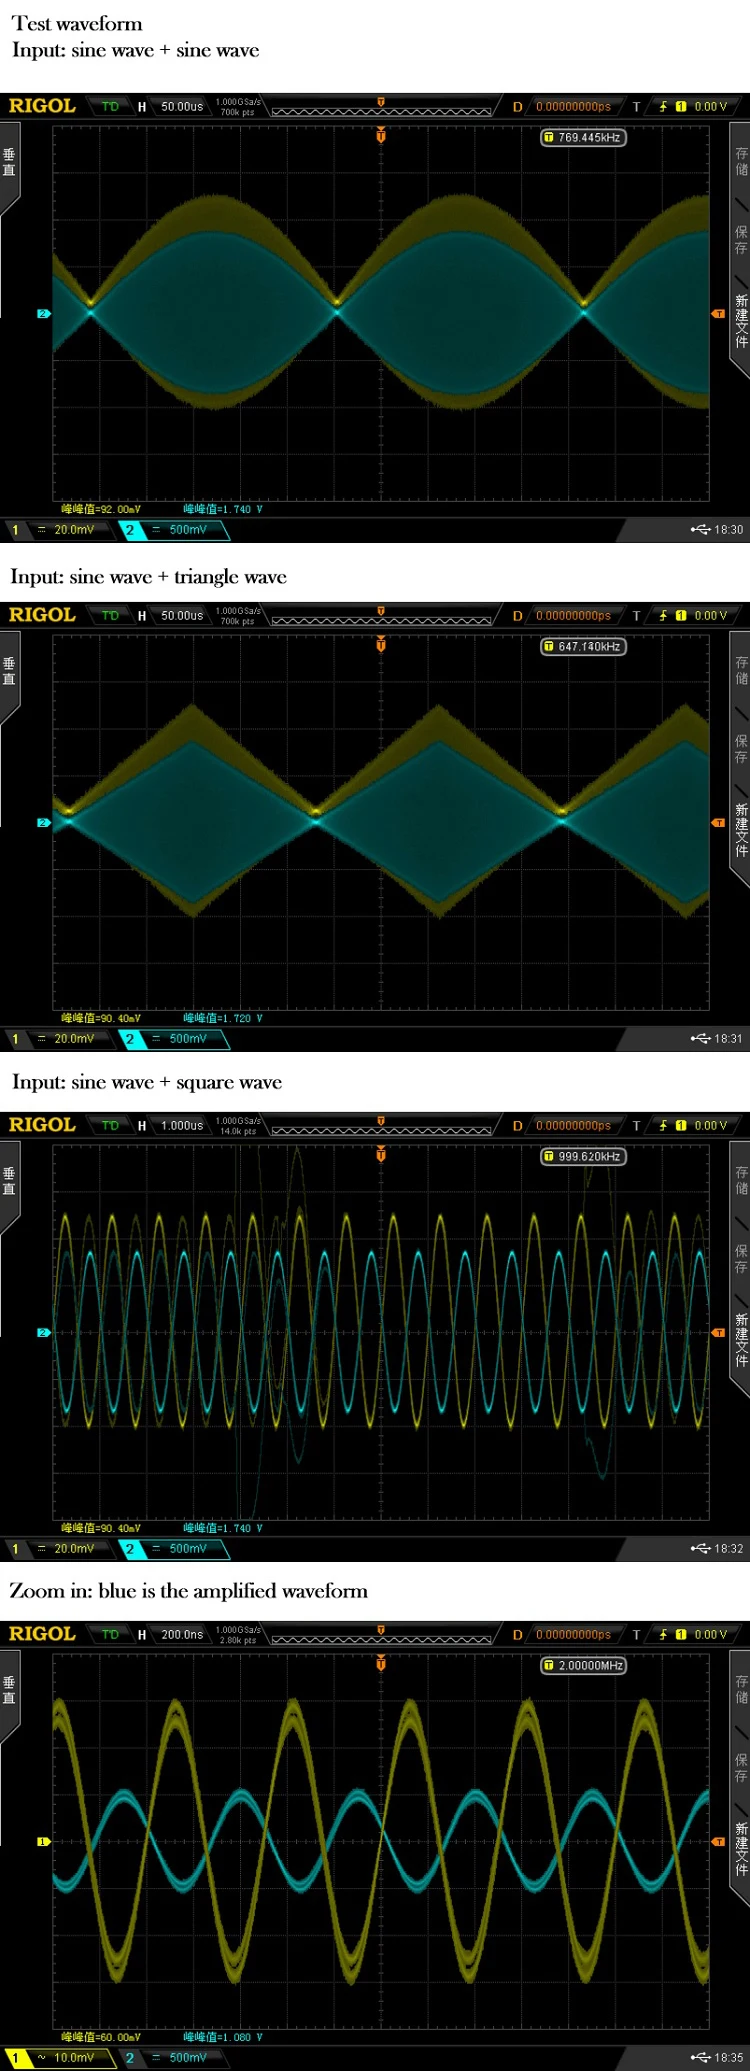Click 保存 on the 18:32 screen's right menu
Image resolution: width=750 pixels, height=2071 pixels.
[741, 1258]
